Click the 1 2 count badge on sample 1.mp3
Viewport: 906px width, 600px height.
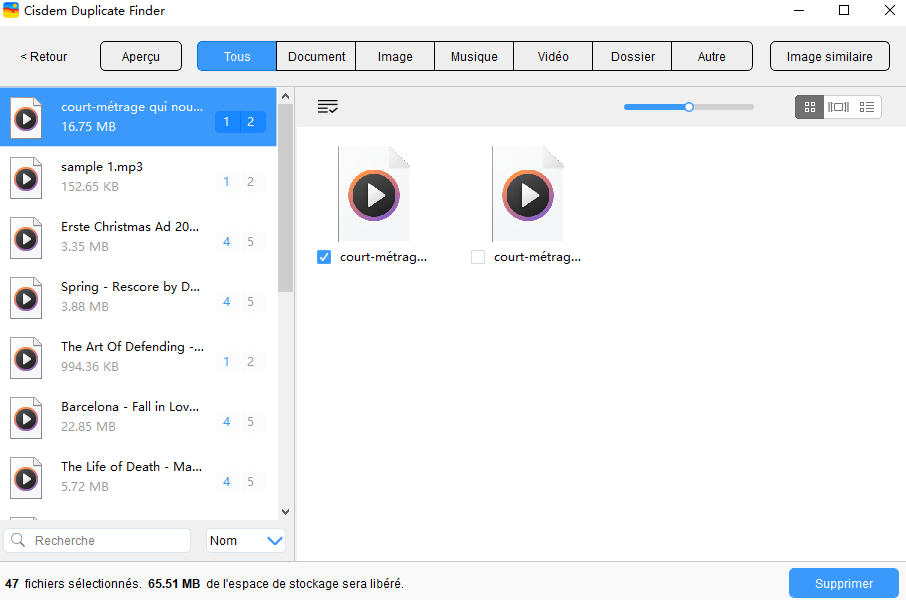pyautogui.click(x=239, y=182)
